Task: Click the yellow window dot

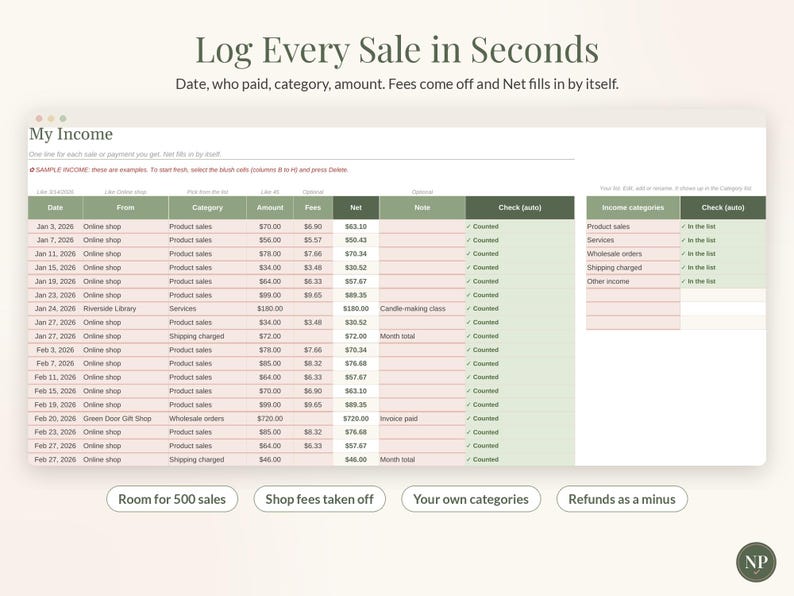Action: click(51, 118)
